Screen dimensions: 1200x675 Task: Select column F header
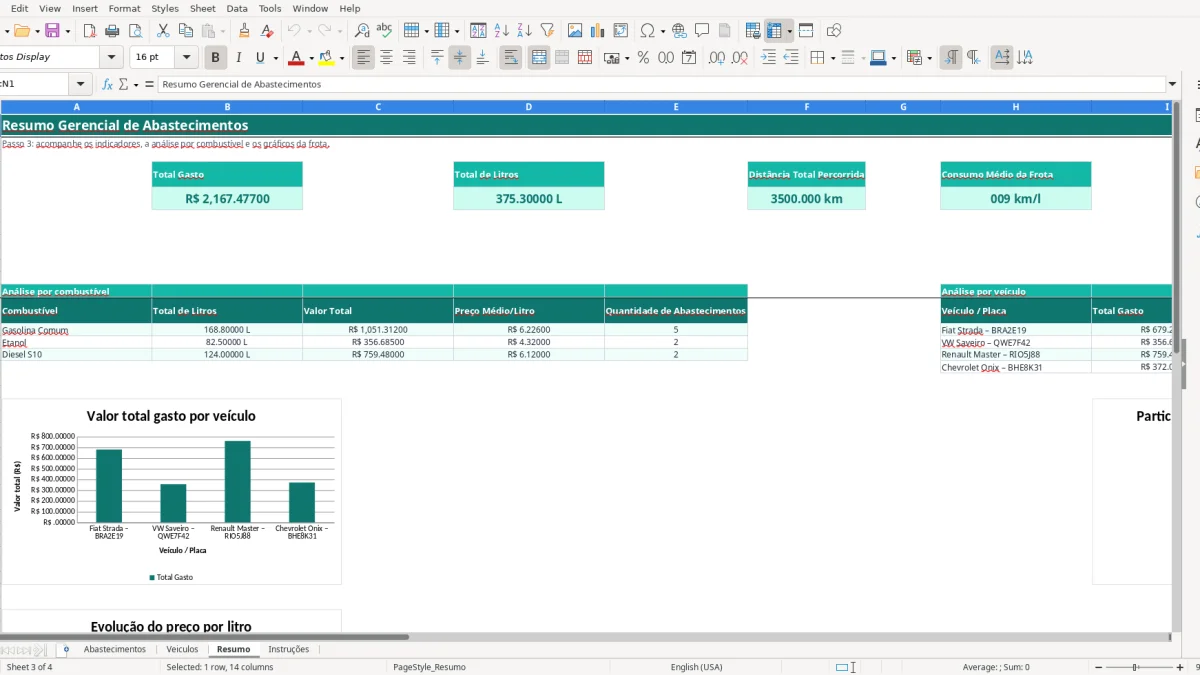[806, 106]
